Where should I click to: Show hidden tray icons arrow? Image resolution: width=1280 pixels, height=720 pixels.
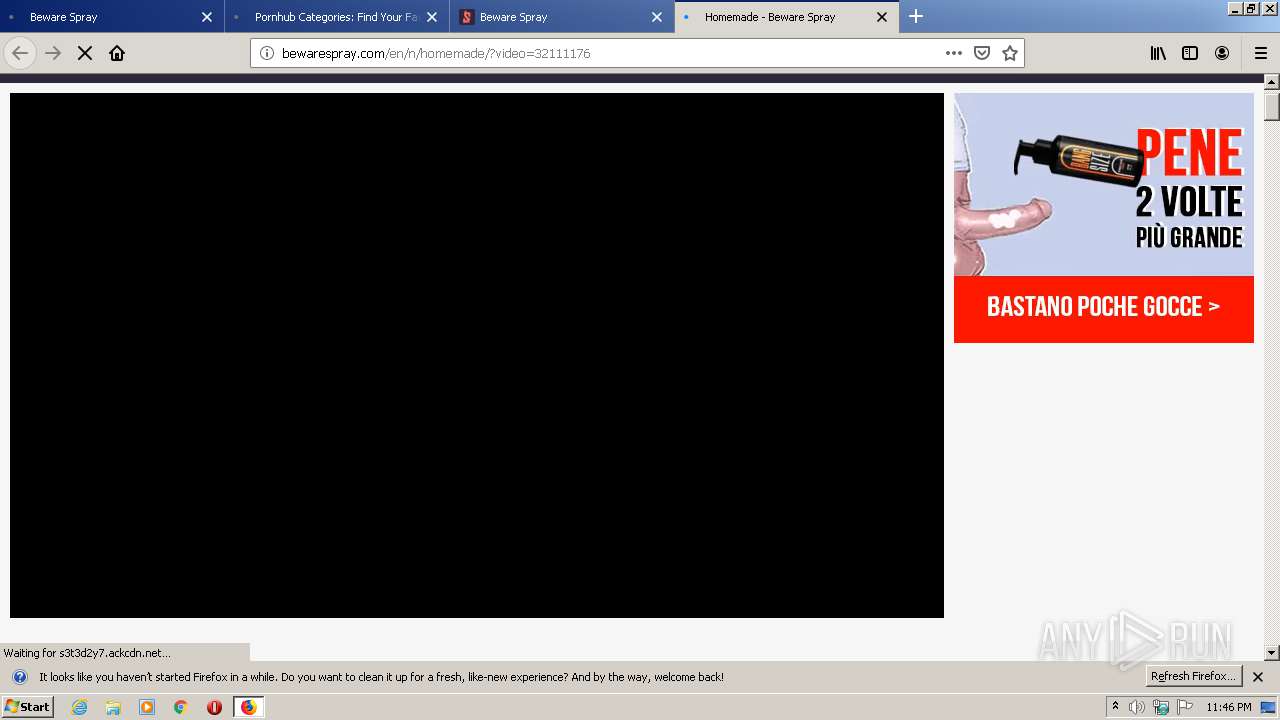[1115, 707]
